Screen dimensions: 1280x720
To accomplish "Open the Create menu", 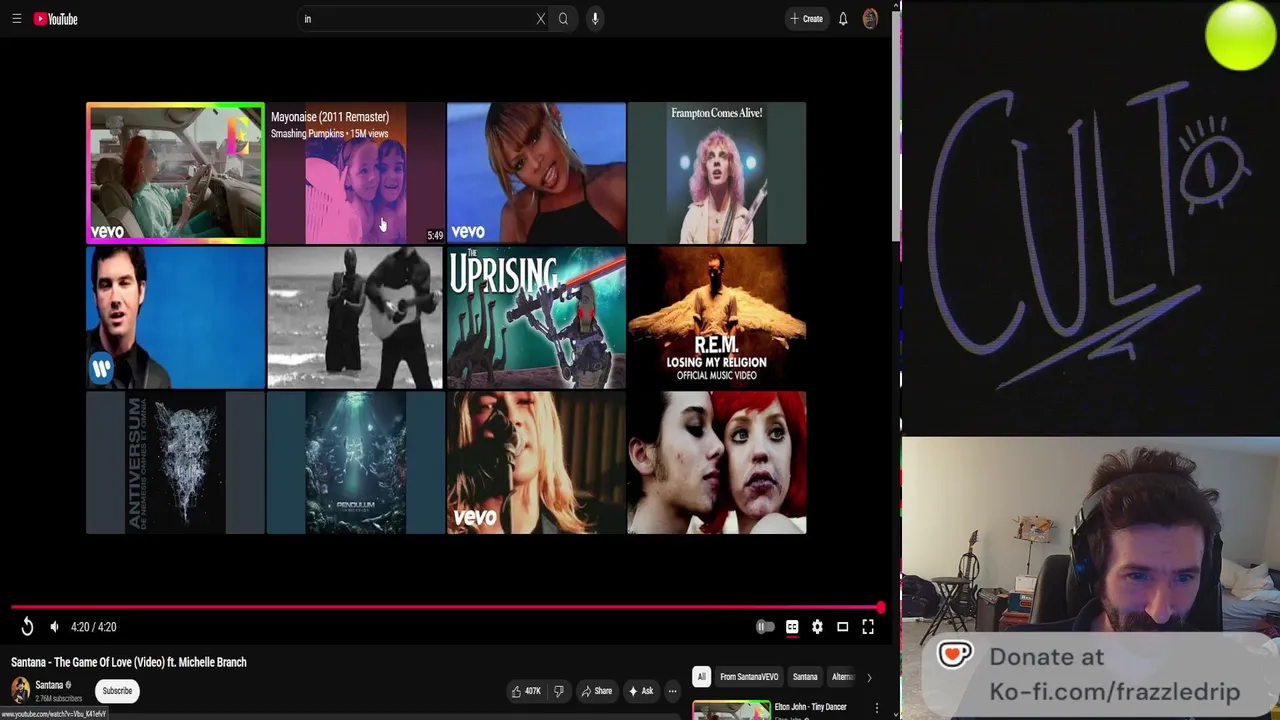I will click(x=806, y=18).
